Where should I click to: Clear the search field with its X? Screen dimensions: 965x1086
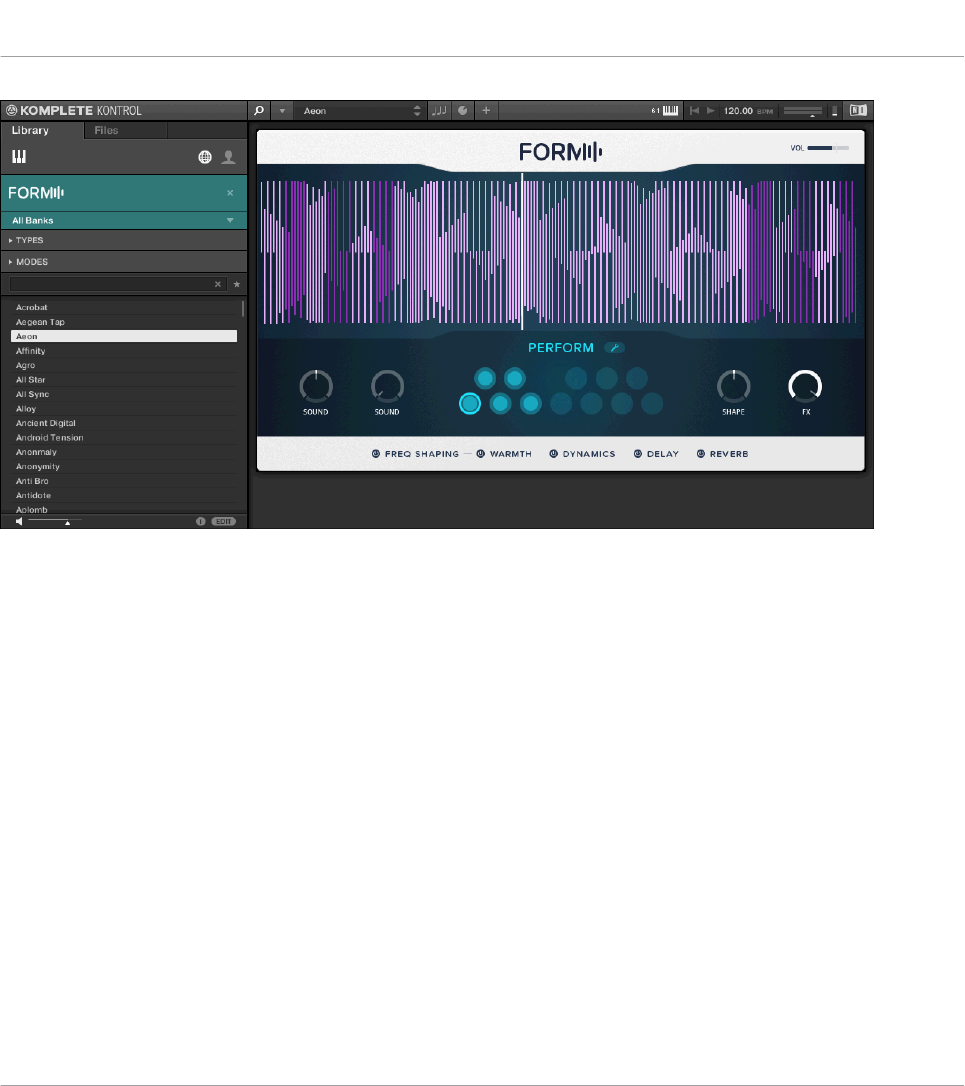(218, 284)
